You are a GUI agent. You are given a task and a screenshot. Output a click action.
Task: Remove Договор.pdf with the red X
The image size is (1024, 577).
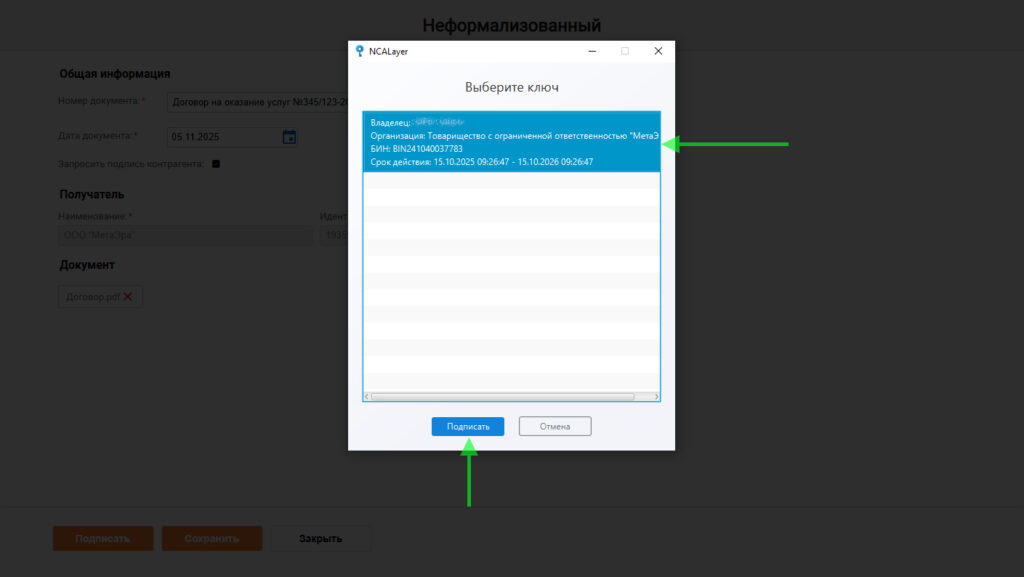tap(128, 297)
